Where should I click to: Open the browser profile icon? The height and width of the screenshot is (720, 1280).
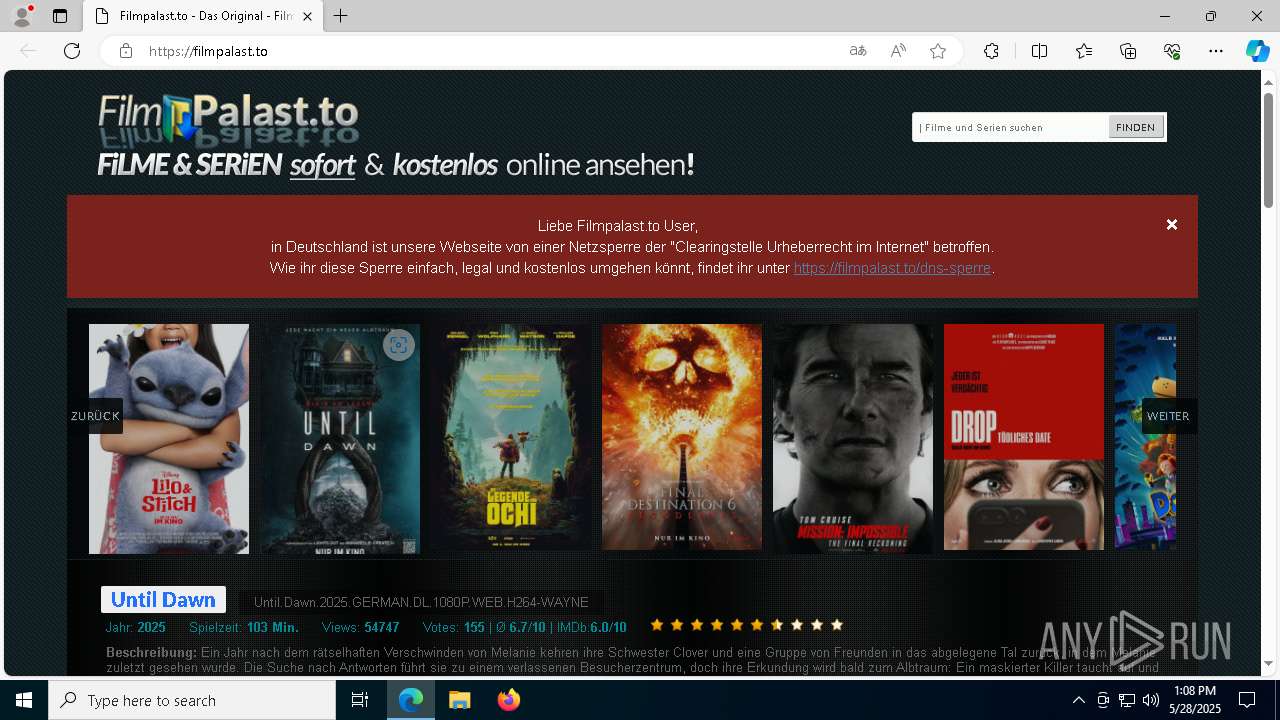coord(22,16)
